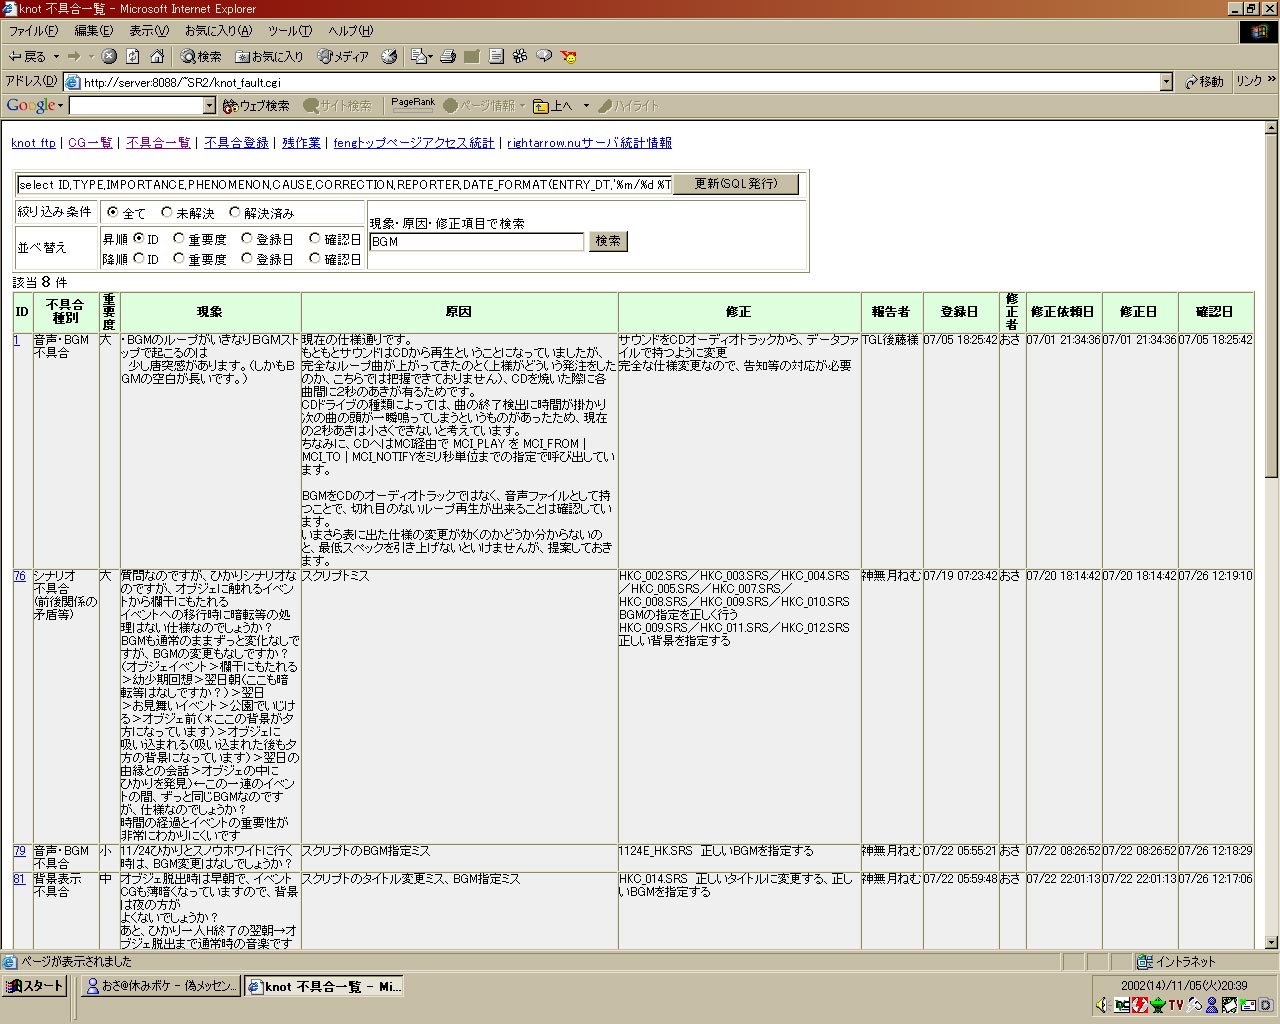Select the 解決済み filter radio button
This screenshot has width=1280, height=1024.
click(235, 212)
